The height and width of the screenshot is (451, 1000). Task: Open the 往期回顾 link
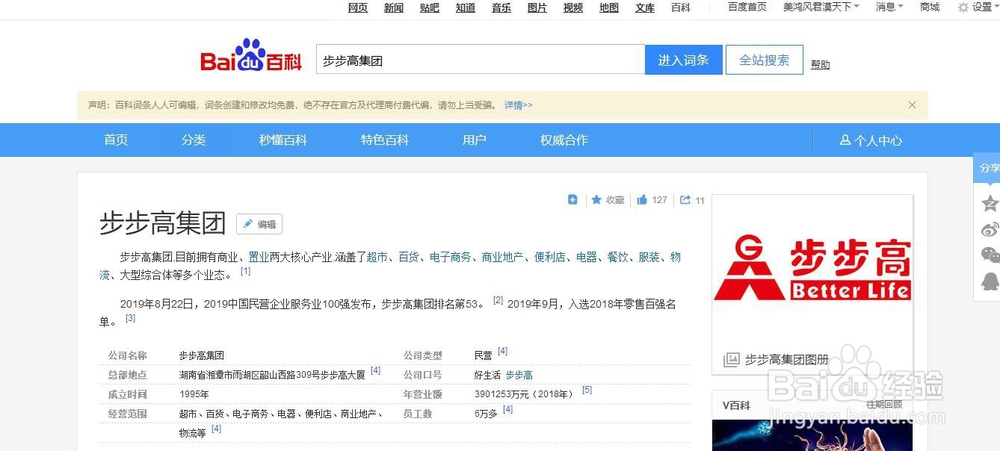(x=885, y=404)
